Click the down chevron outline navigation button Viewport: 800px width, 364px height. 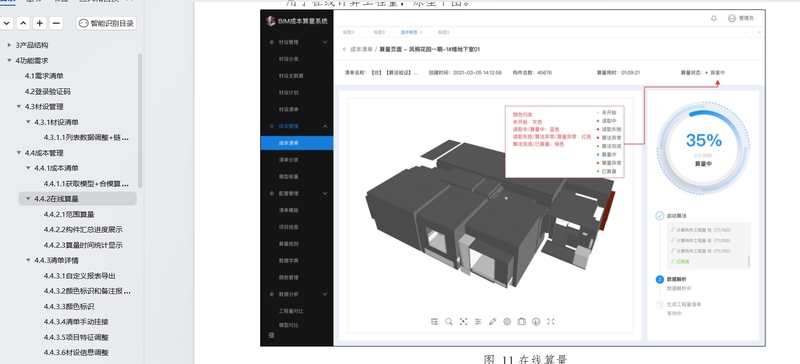pos(7,23)
